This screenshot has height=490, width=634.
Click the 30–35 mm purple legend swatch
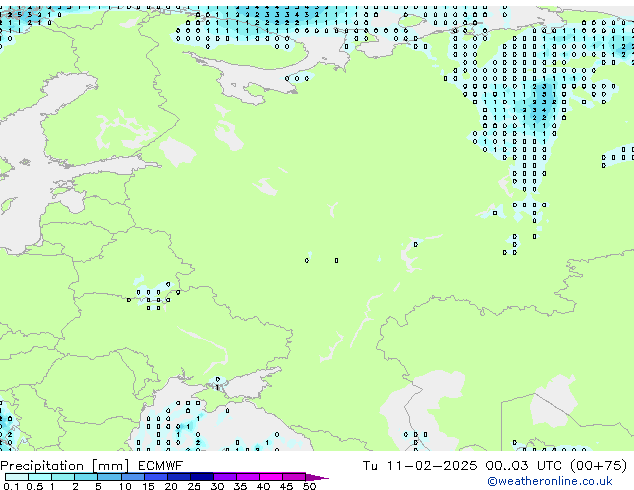point(225,477)
